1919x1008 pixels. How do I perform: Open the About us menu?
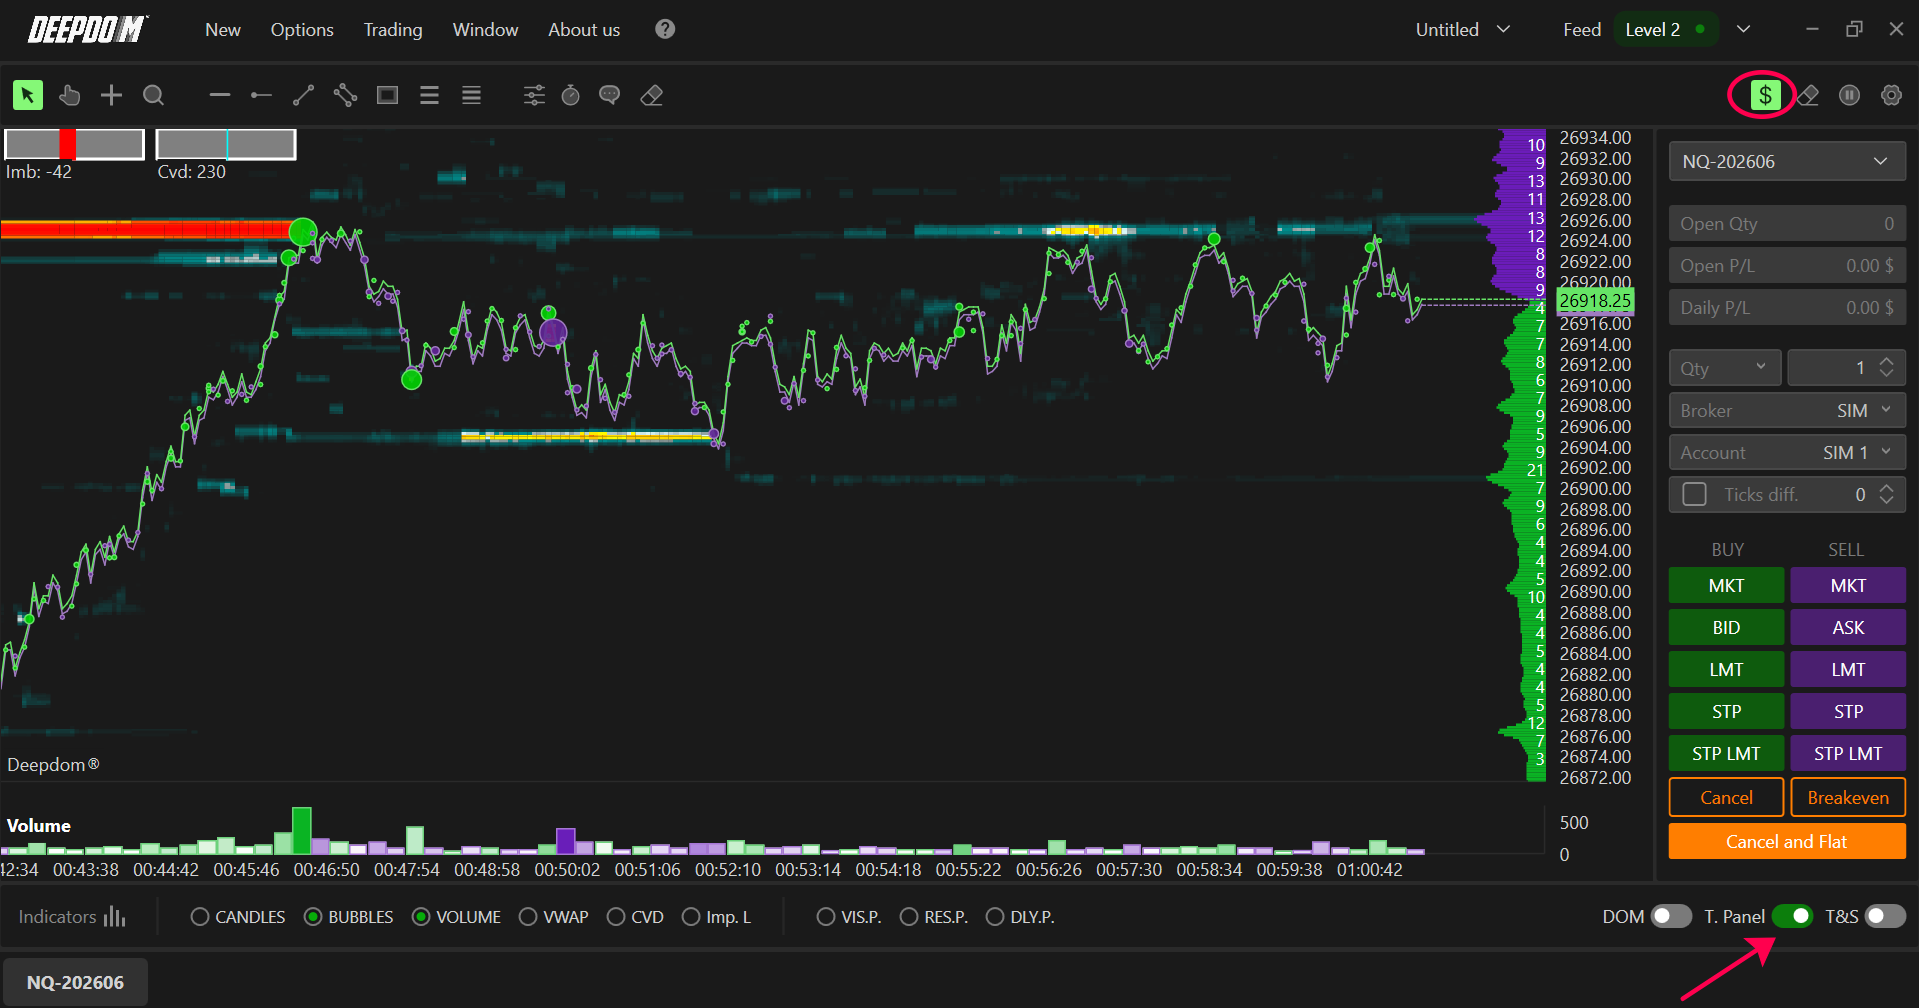tap(584, 29)
